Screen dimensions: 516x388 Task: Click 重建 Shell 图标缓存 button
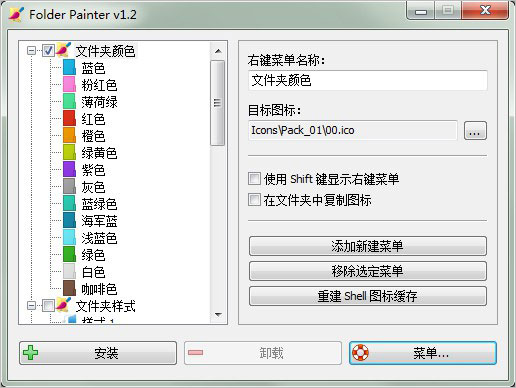pyautogui.click(x=368, y=296)
